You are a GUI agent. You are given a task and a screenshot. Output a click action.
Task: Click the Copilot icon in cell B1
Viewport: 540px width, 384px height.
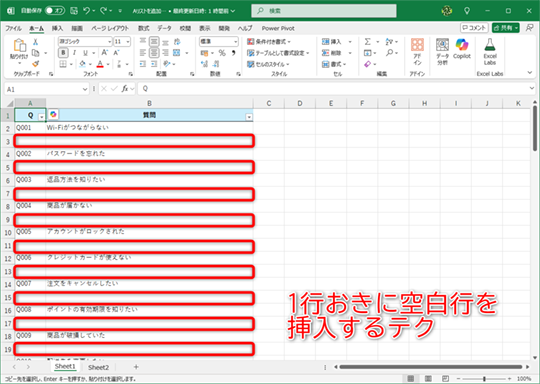coord(53,114)
